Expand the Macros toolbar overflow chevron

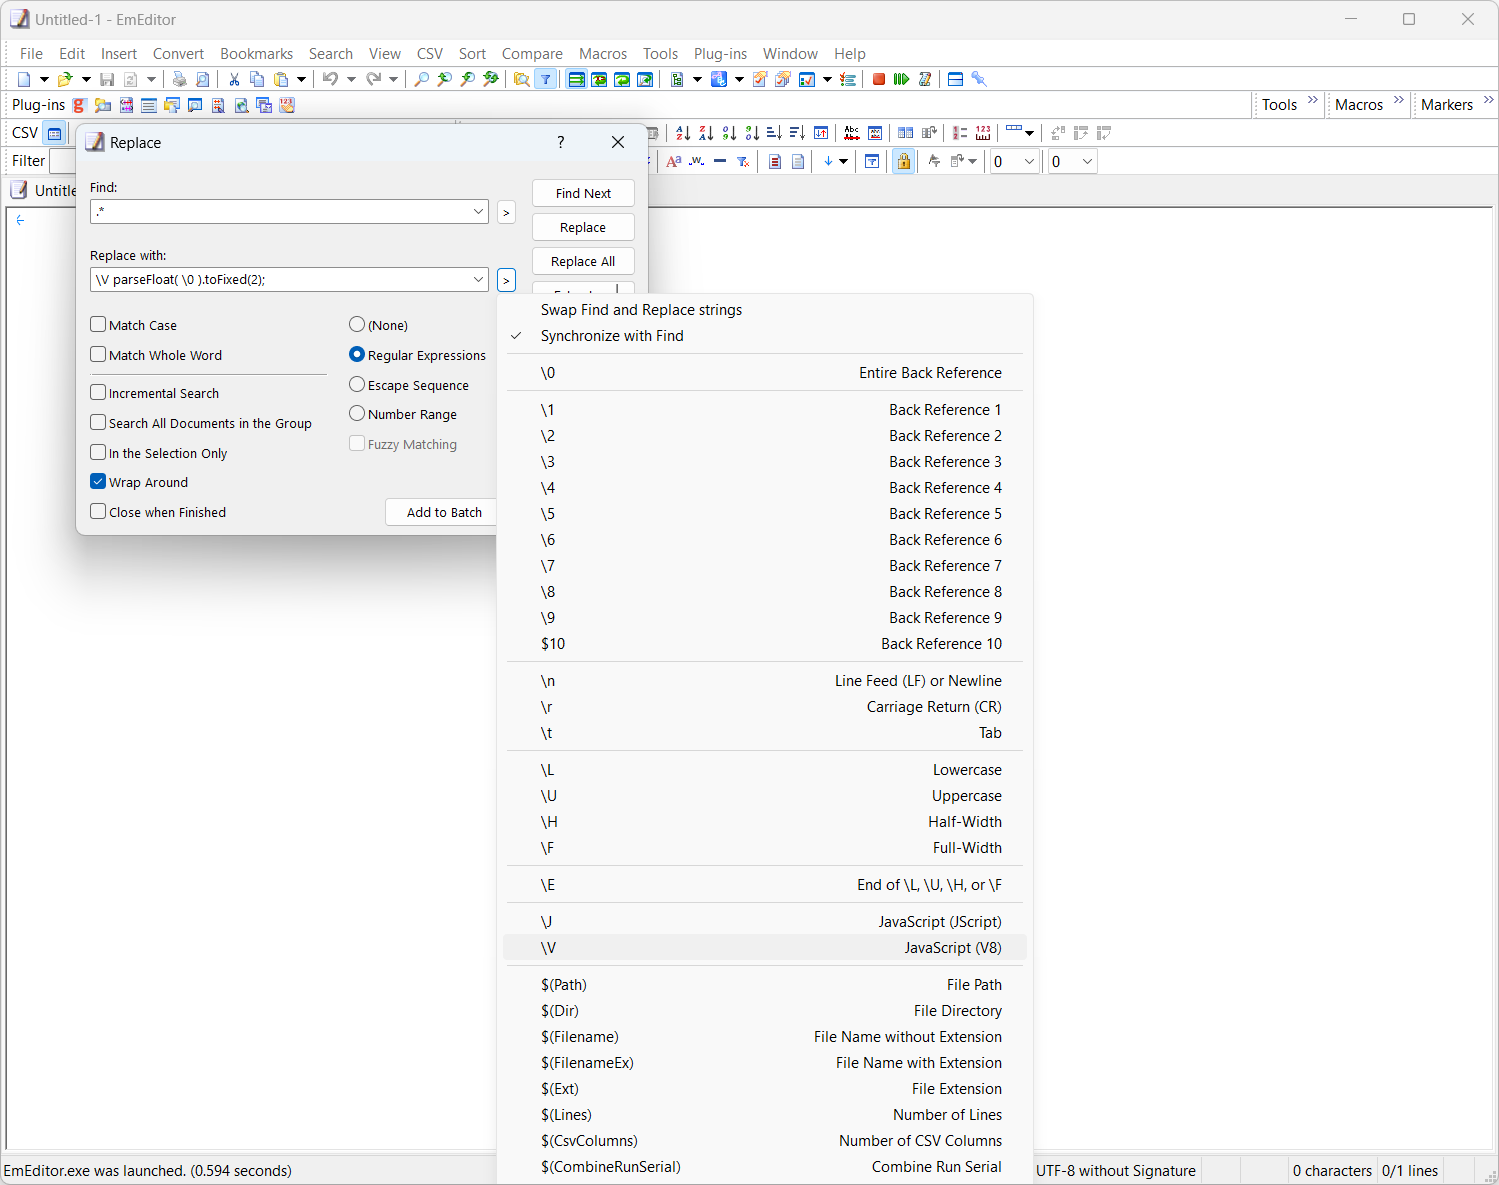[x=1399, y=100]
